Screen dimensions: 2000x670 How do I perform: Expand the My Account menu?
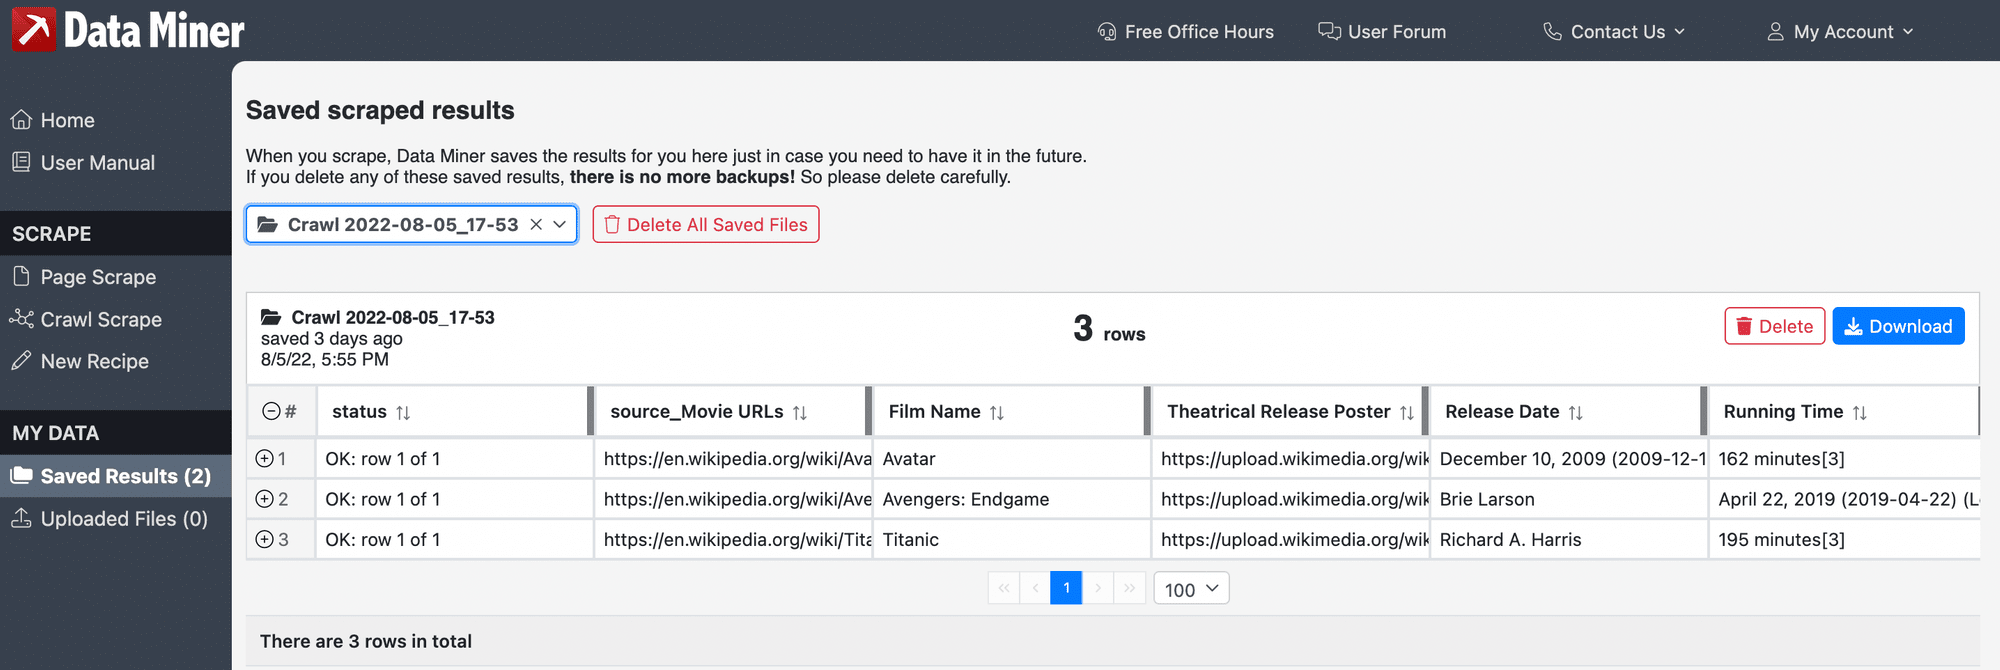point(1840,32)
